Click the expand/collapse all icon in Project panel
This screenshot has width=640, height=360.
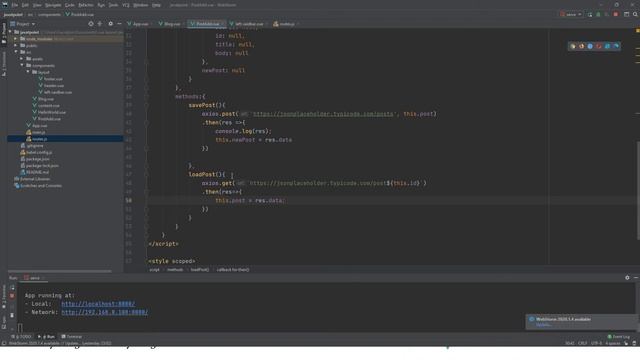[100, 24]
